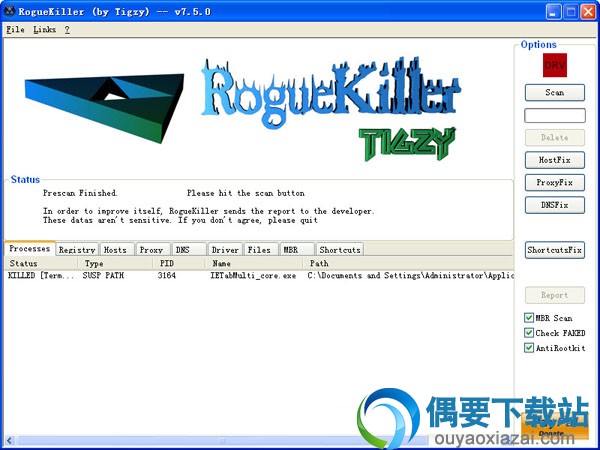
Task: Switch to the Proxy tab
Action: point(153,249)
